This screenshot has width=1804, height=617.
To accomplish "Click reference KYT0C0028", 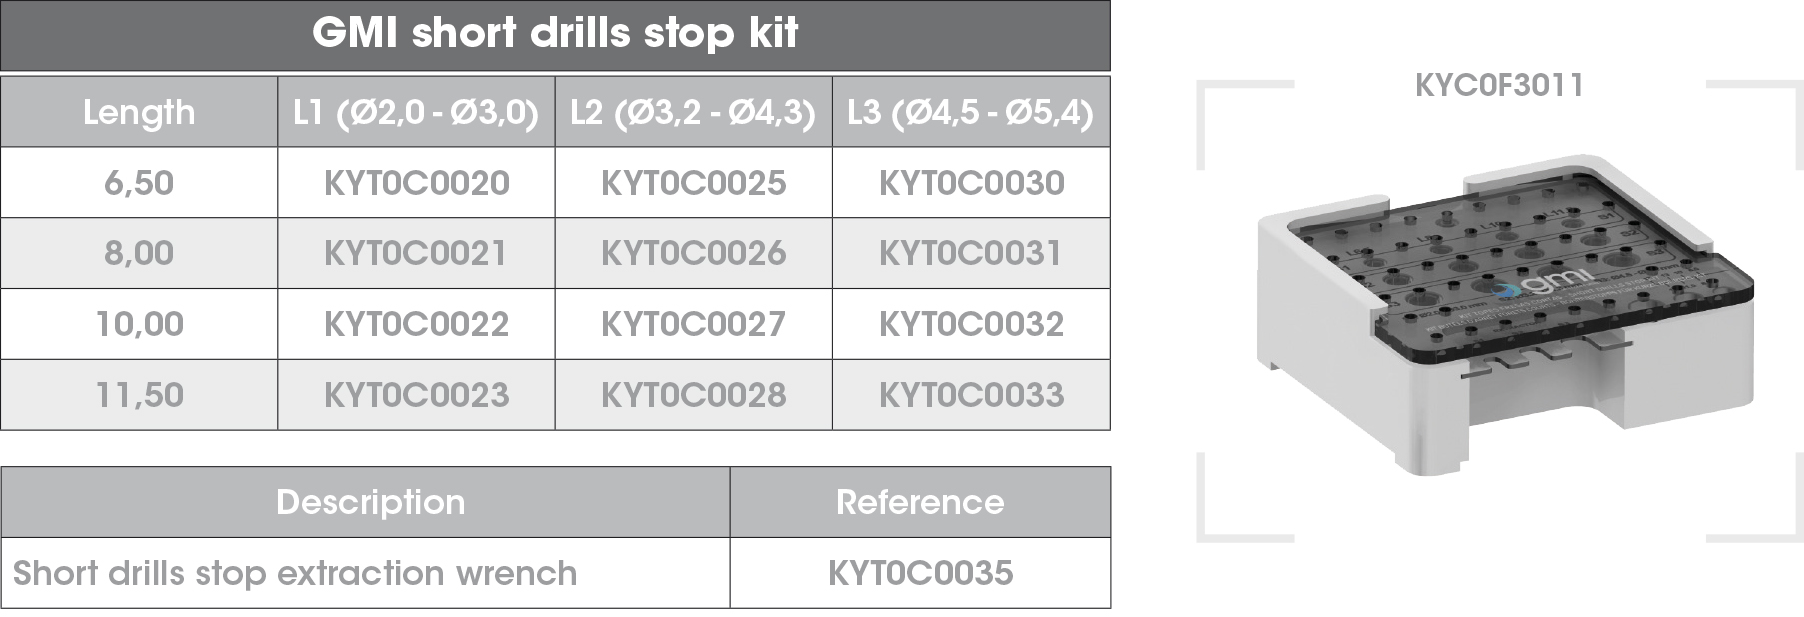I will (x=693, y=395).
